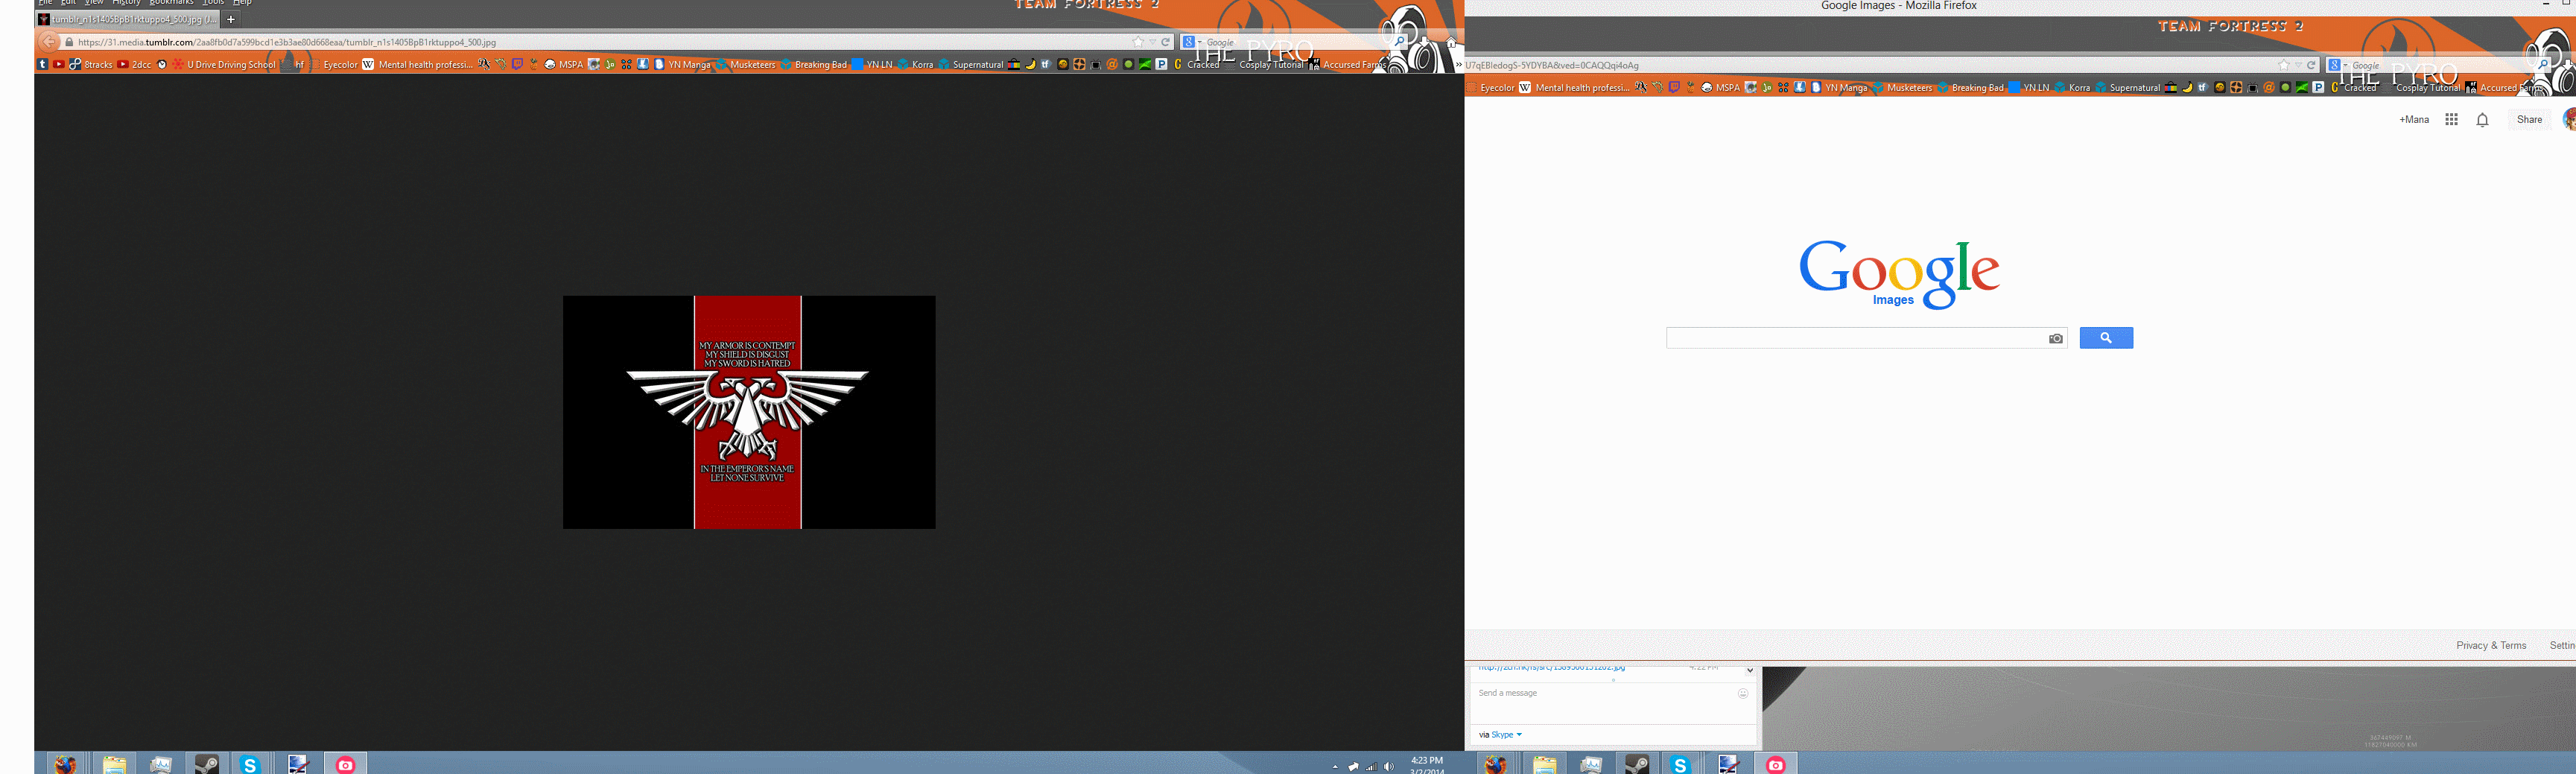
Task: Open the Google apps grid
Action: pyautogui.click(x=2451, y=119)
